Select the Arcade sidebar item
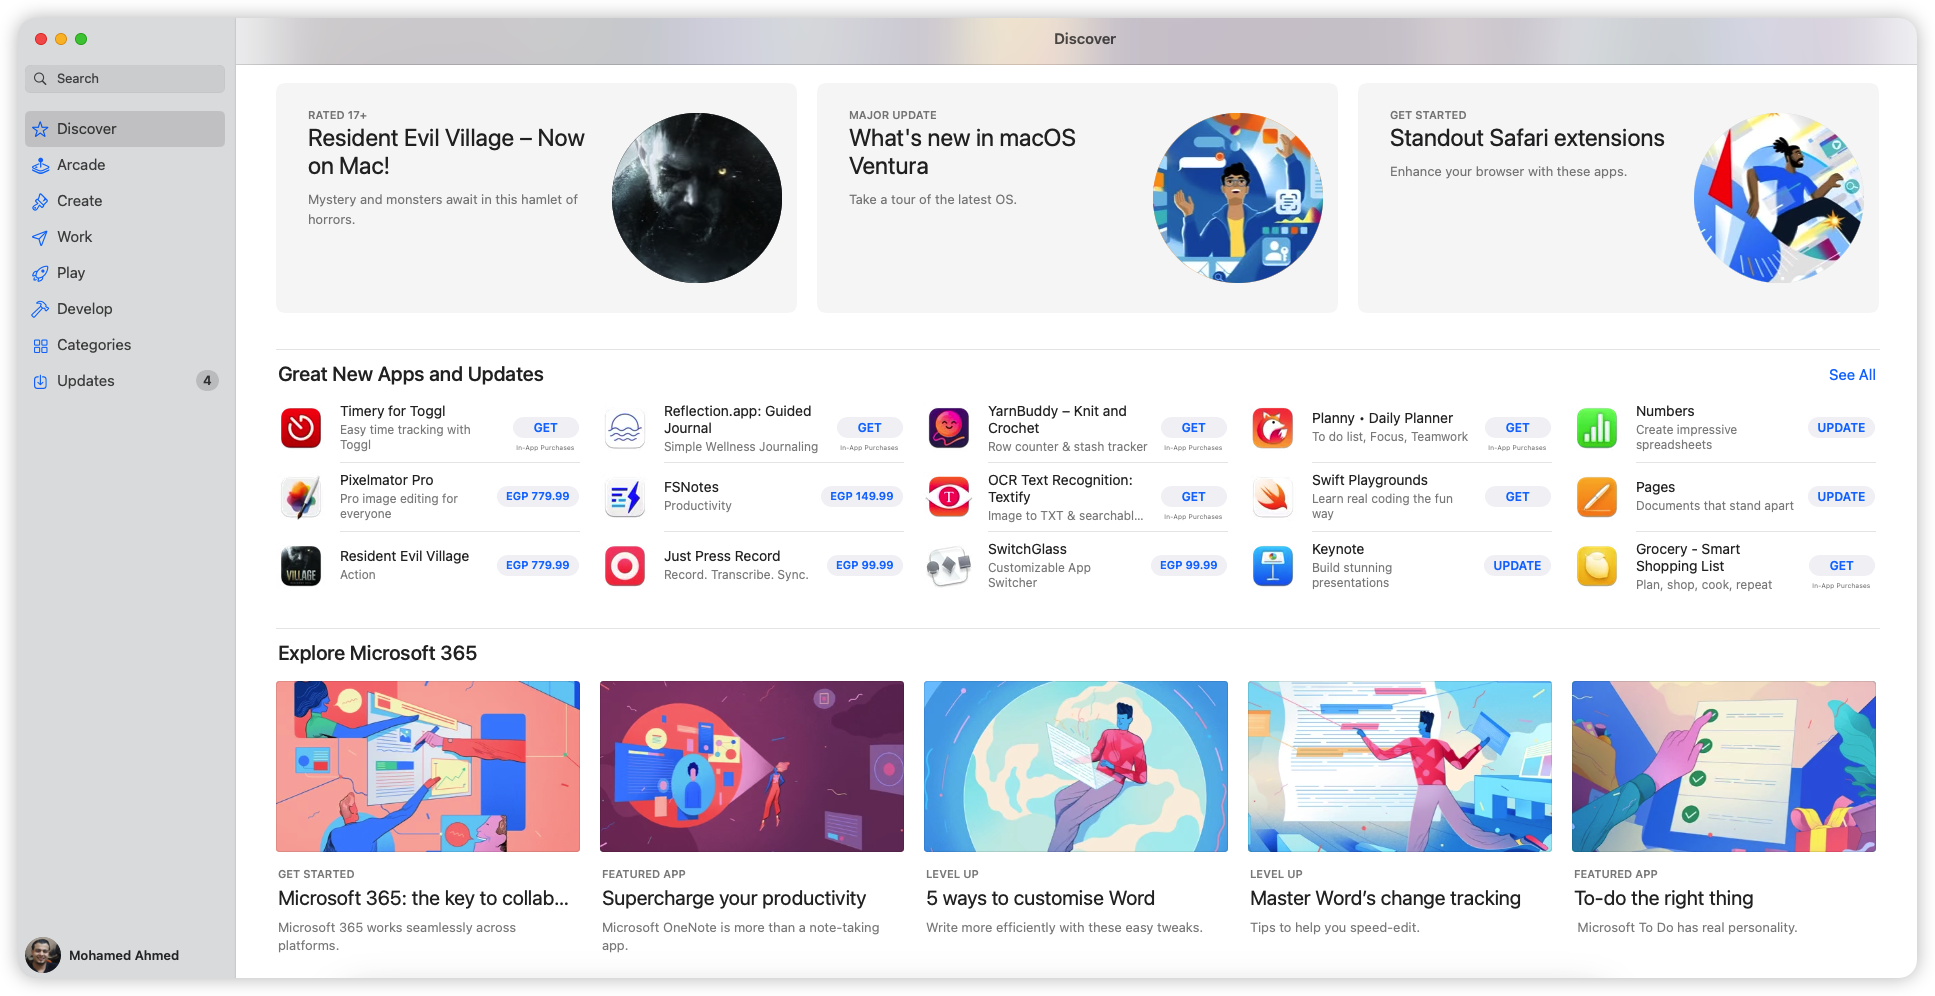 [x=125, y=165]
